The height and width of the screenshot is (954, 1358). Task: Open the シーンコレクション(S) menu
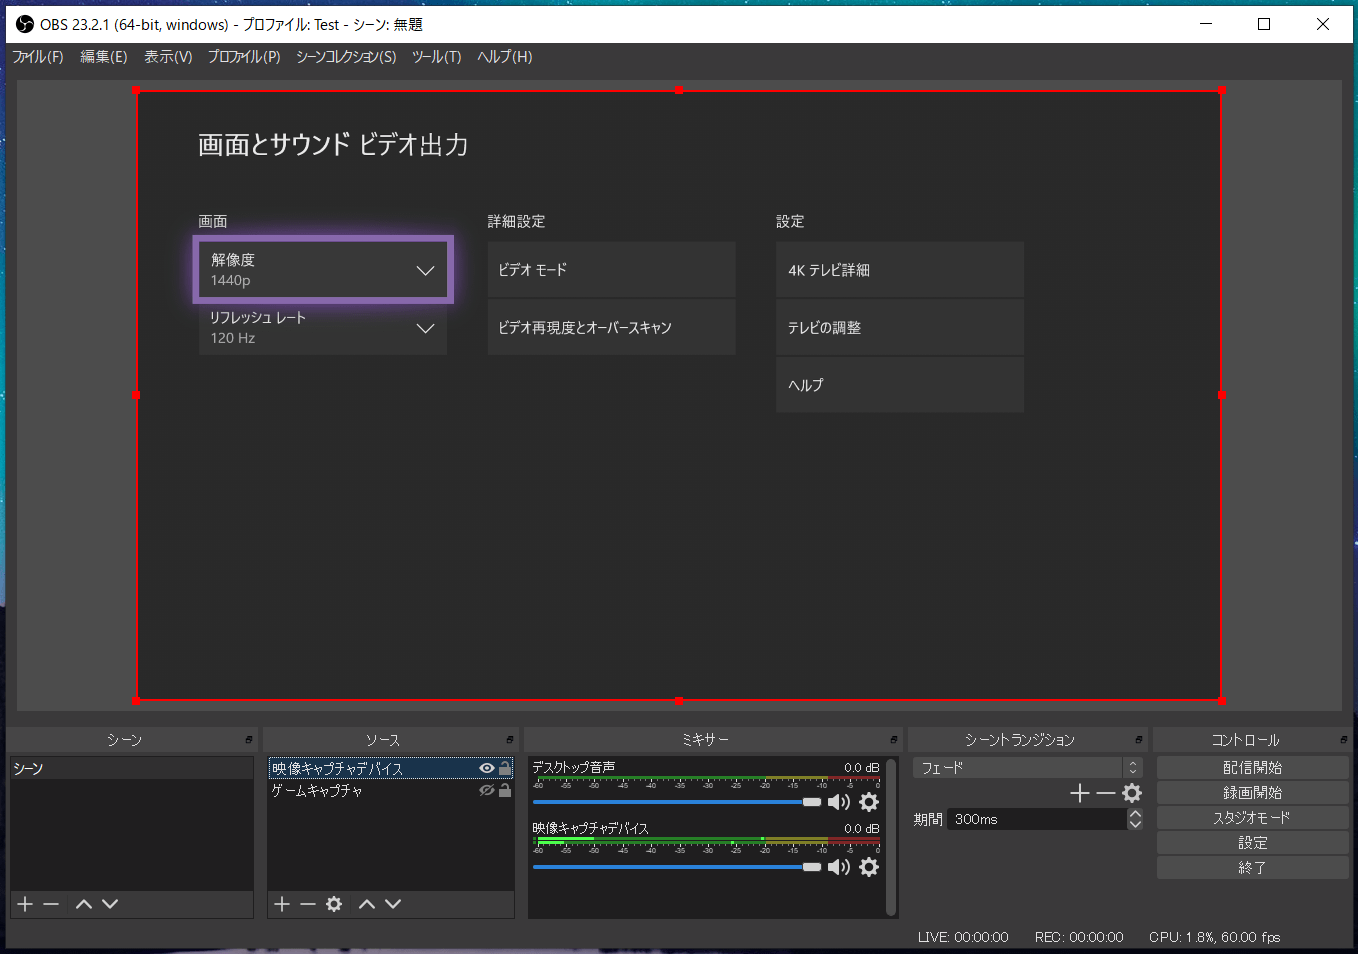pos(346,57)
